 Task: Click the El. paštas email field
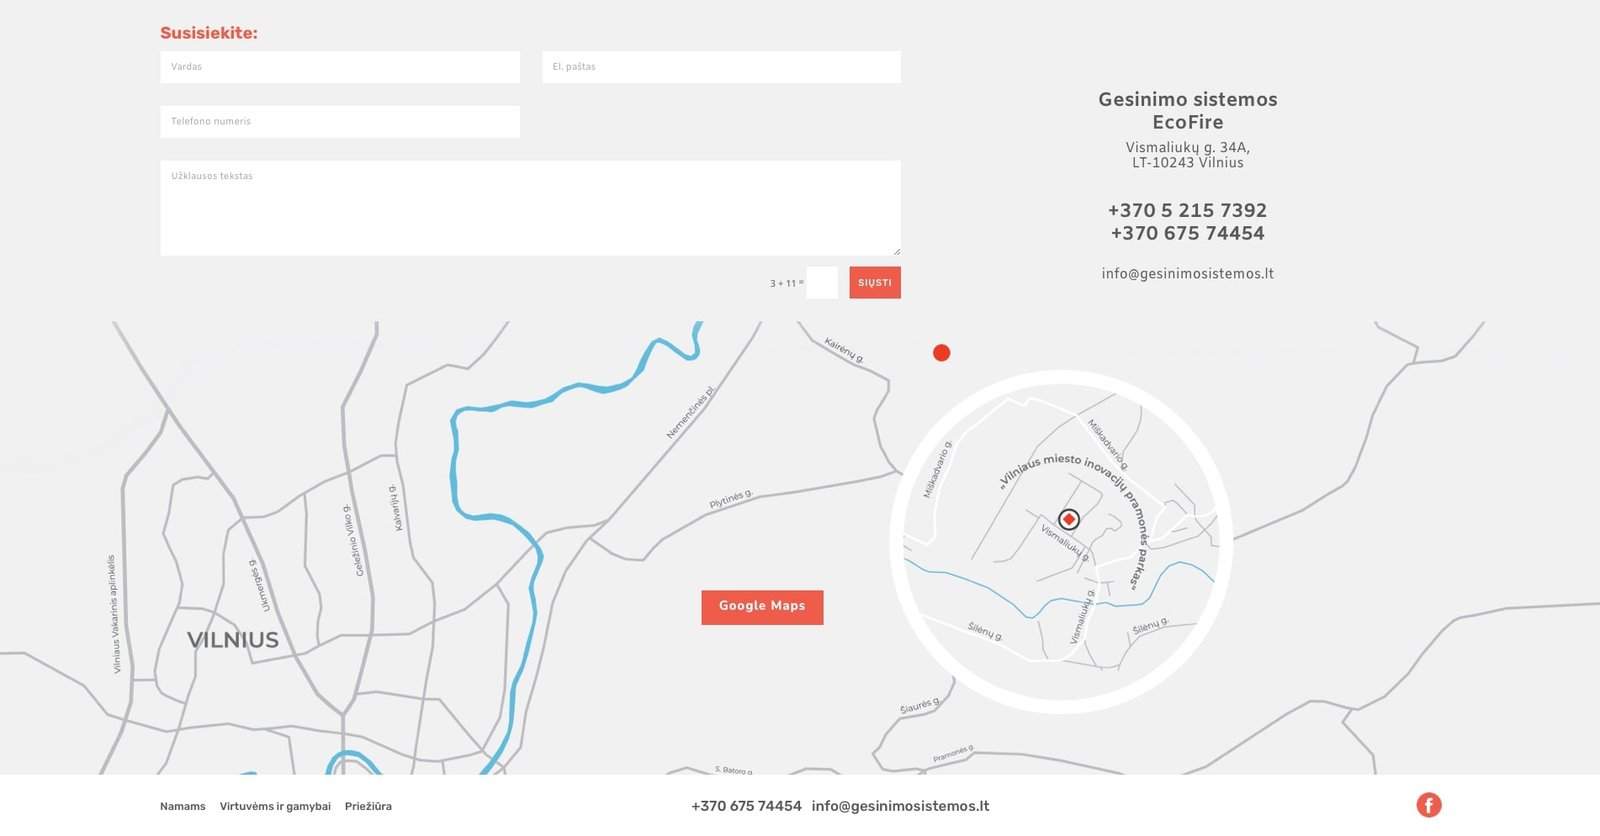(721, 67)
